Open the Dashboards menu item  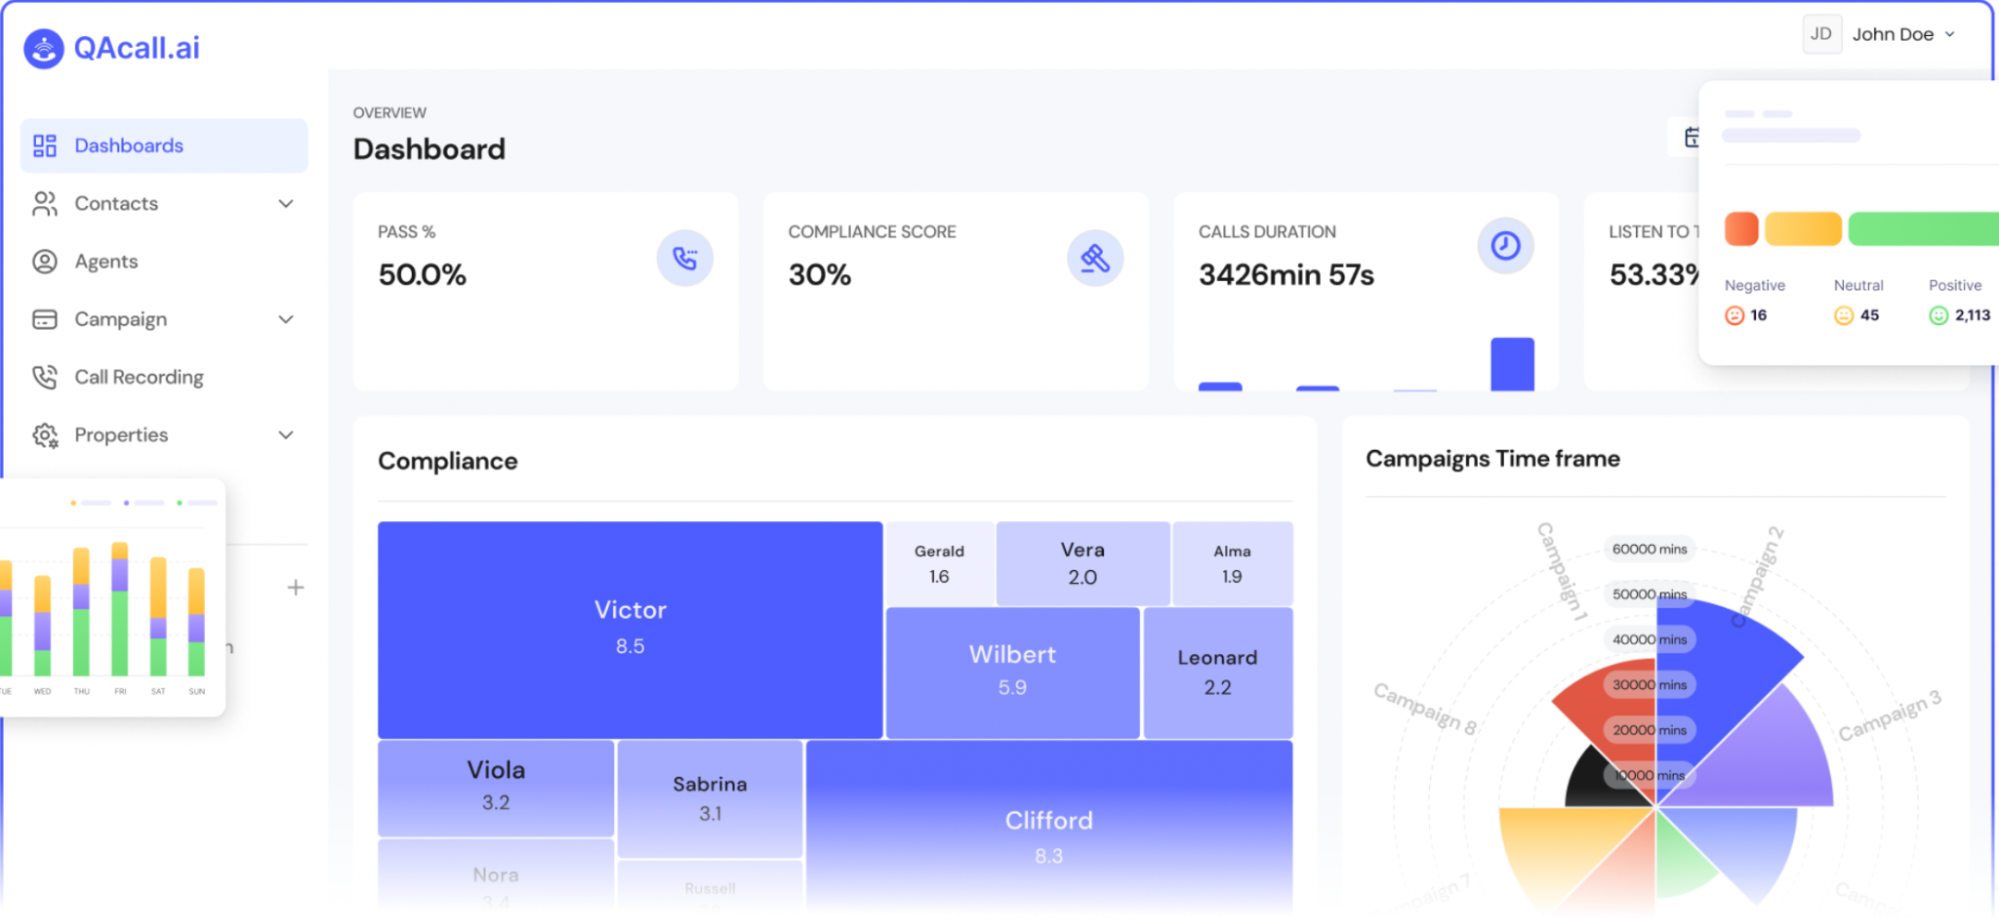pyautogui.click(x=164, y=146)
